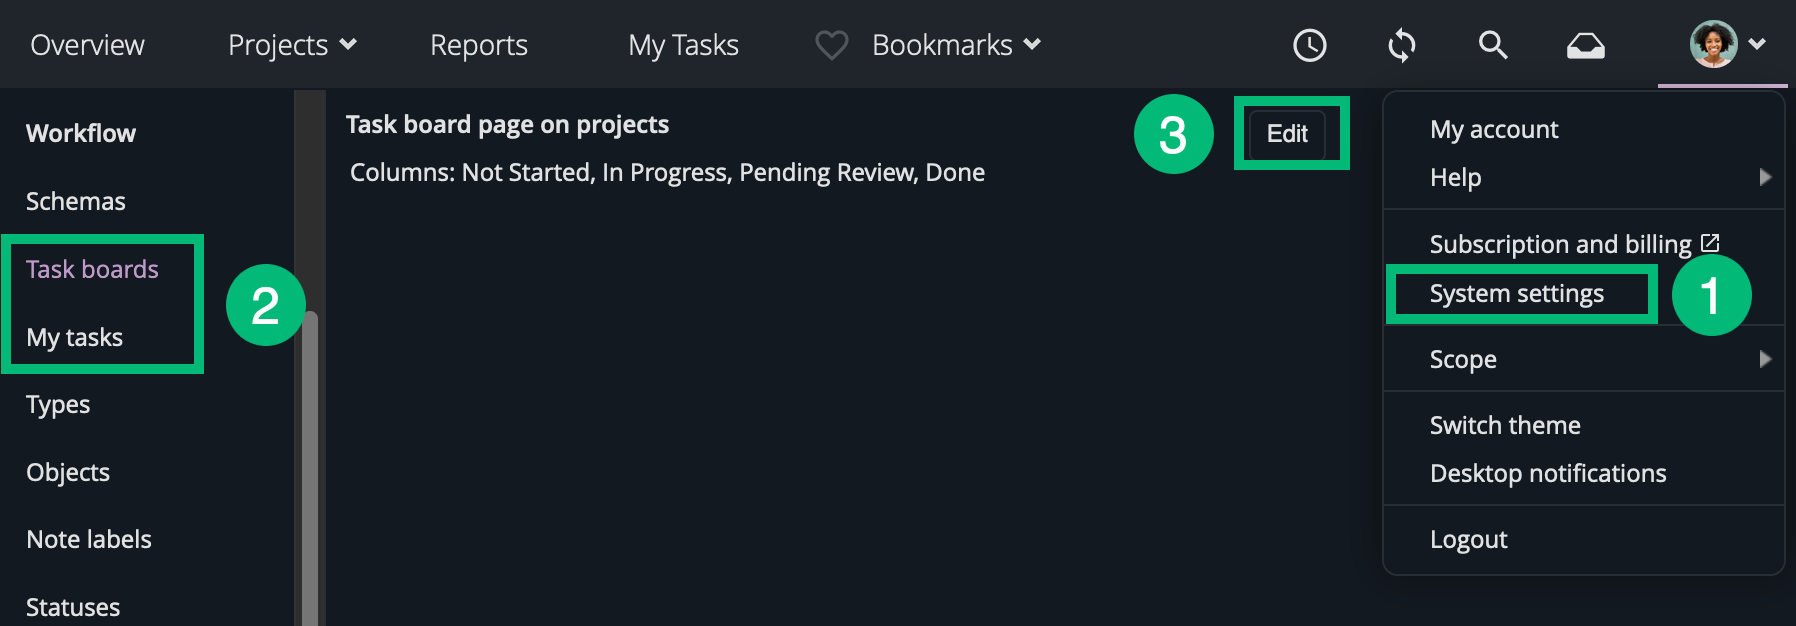Screen dimensions: 1796x626
Task: Click the sync refresh icon
Action: pyautogui.click(x=1402, y=45)
